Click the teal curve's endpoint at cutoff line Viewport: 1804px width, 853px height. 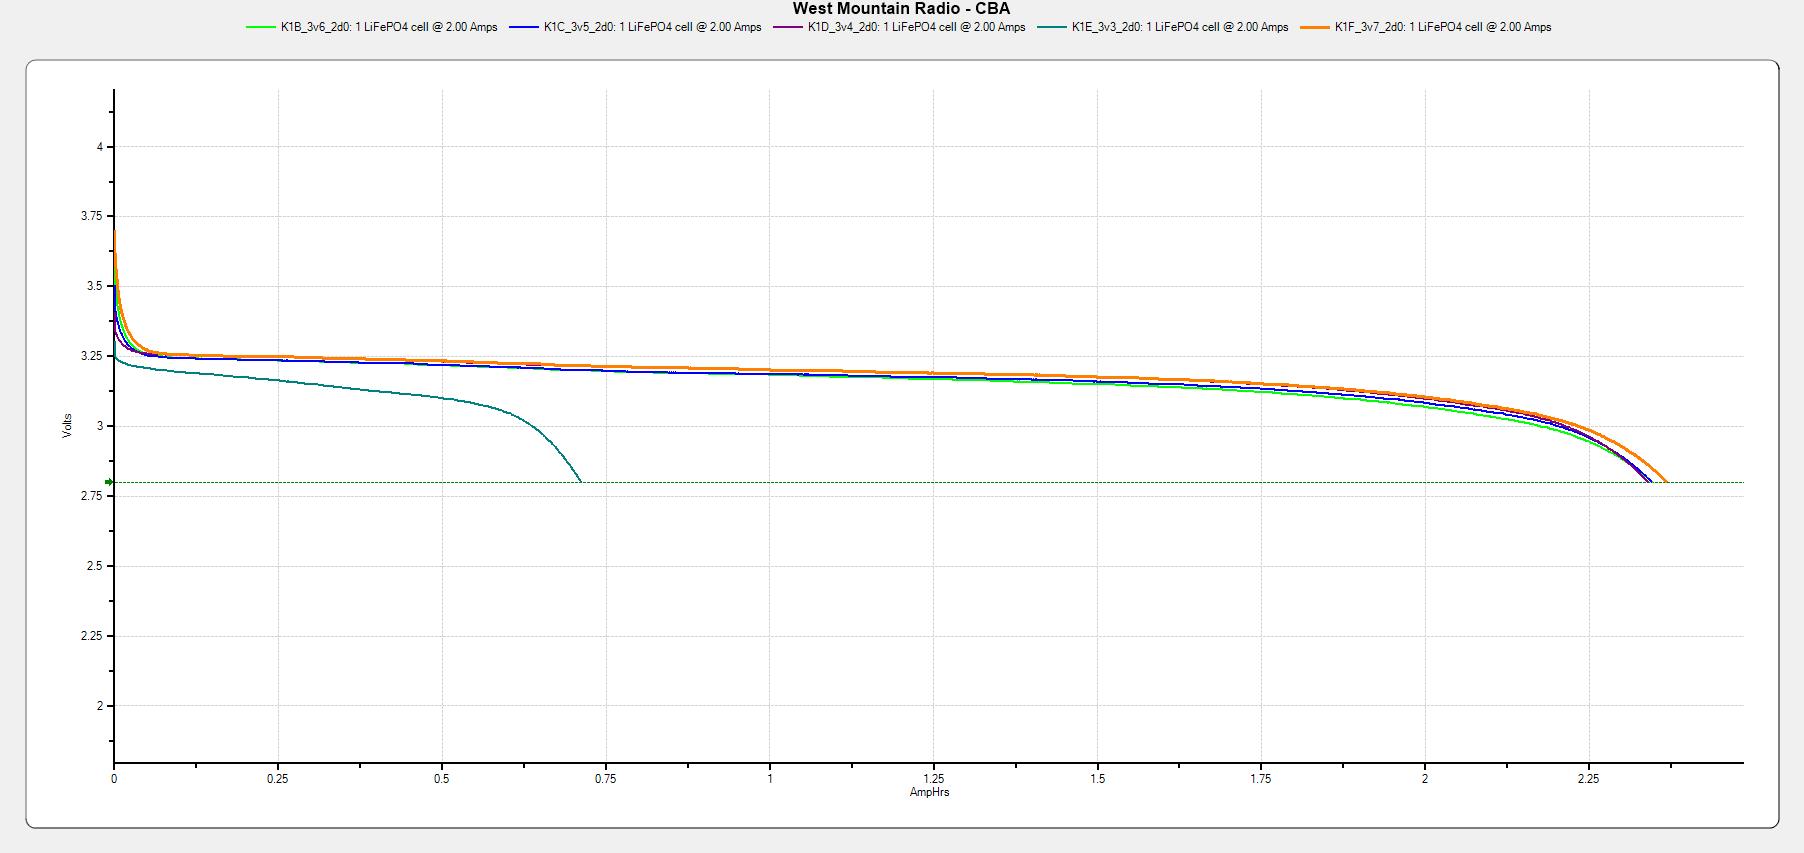point(580,481)
